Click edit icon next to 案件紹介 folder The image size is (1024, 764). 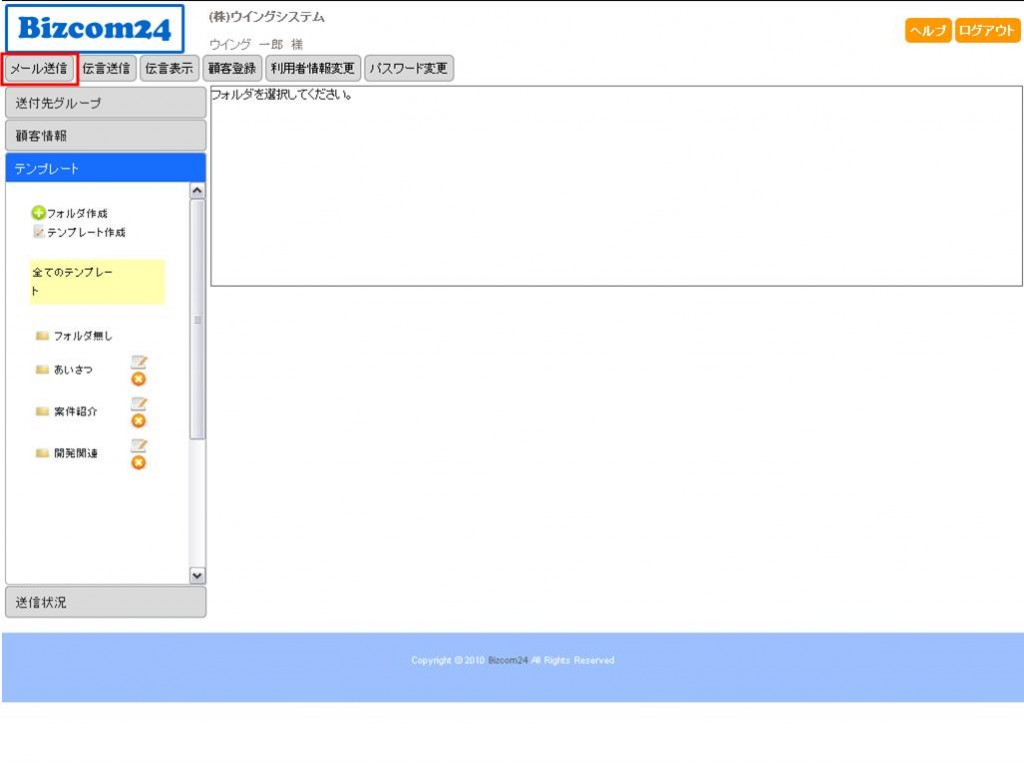(139, 404)
